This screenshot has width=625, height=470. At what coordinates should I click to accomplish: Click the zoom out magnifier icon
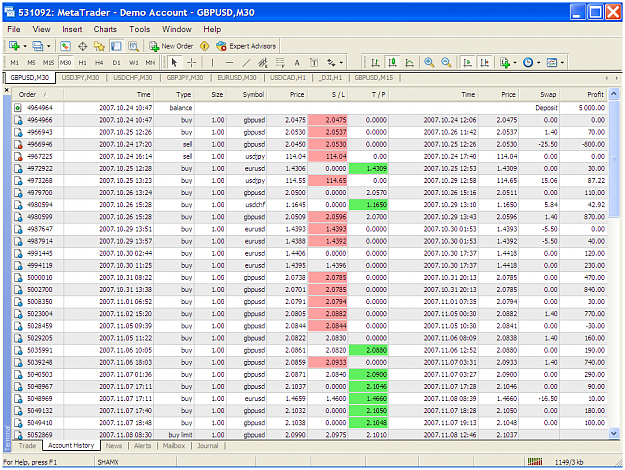tap(446, 63)
